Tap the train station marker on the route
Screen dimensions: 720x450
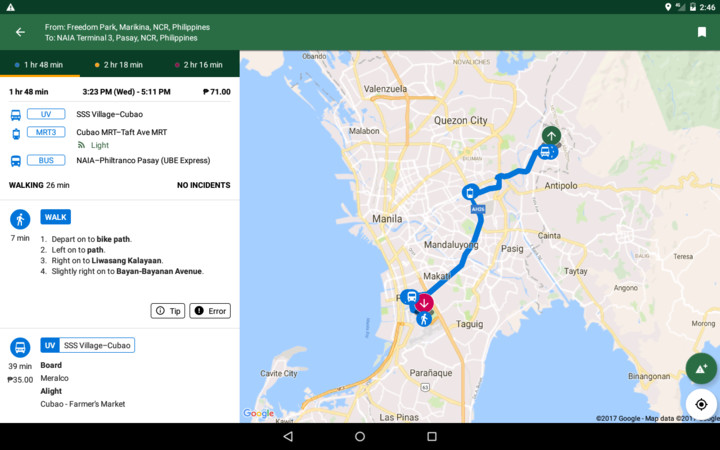click(470, 192)
